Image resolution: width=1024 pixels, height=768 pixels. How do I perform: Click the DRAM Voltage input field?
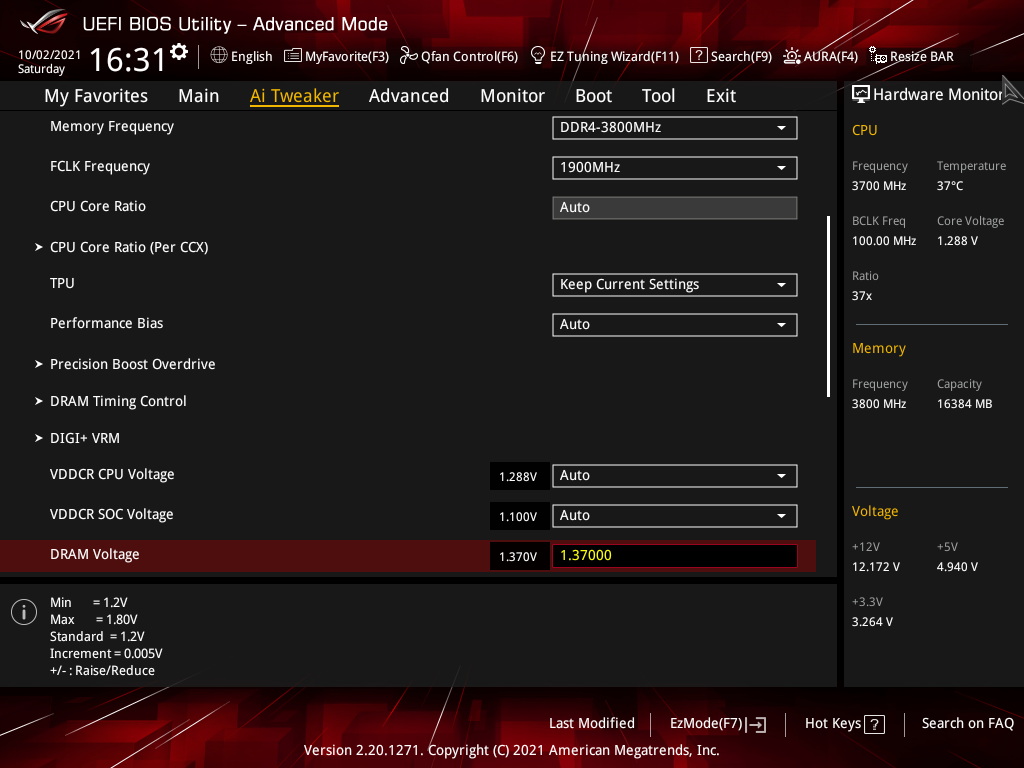point(675,556)
